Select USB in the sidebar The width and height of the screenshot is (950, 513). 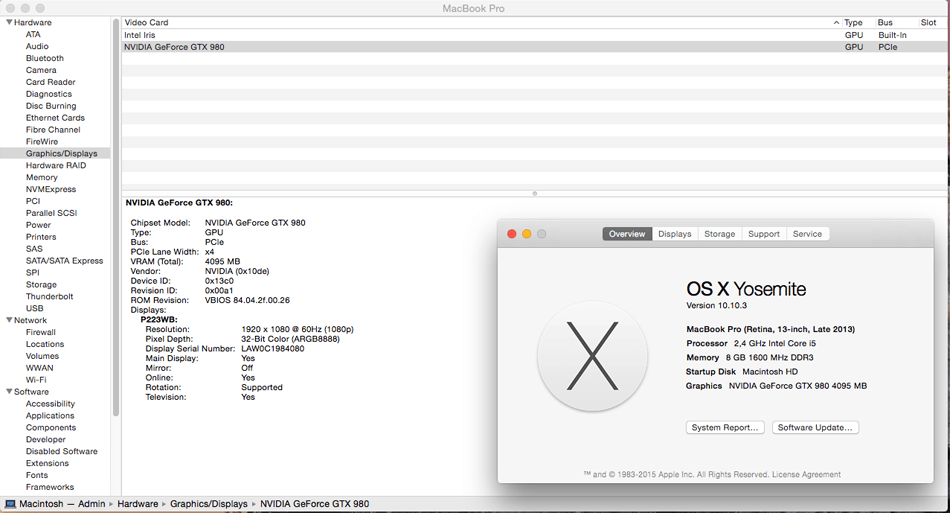35,308
